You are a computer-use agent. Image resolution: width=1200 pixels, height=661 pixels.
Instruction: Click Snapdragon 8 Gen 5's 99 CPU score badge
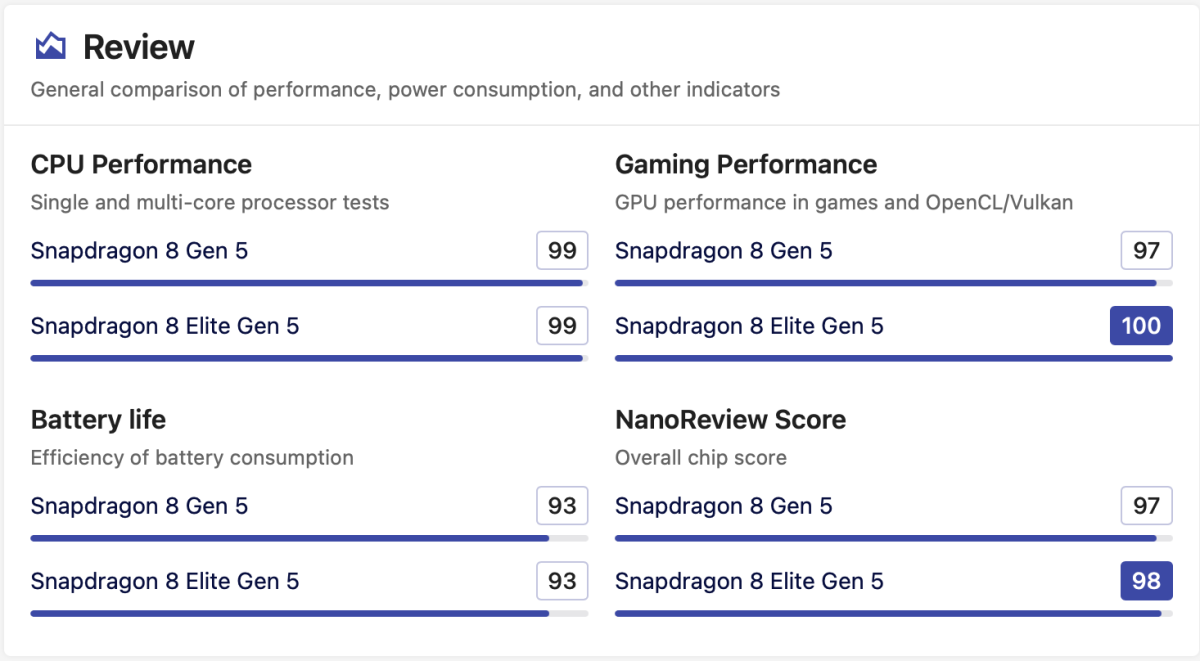pos(562,250)
